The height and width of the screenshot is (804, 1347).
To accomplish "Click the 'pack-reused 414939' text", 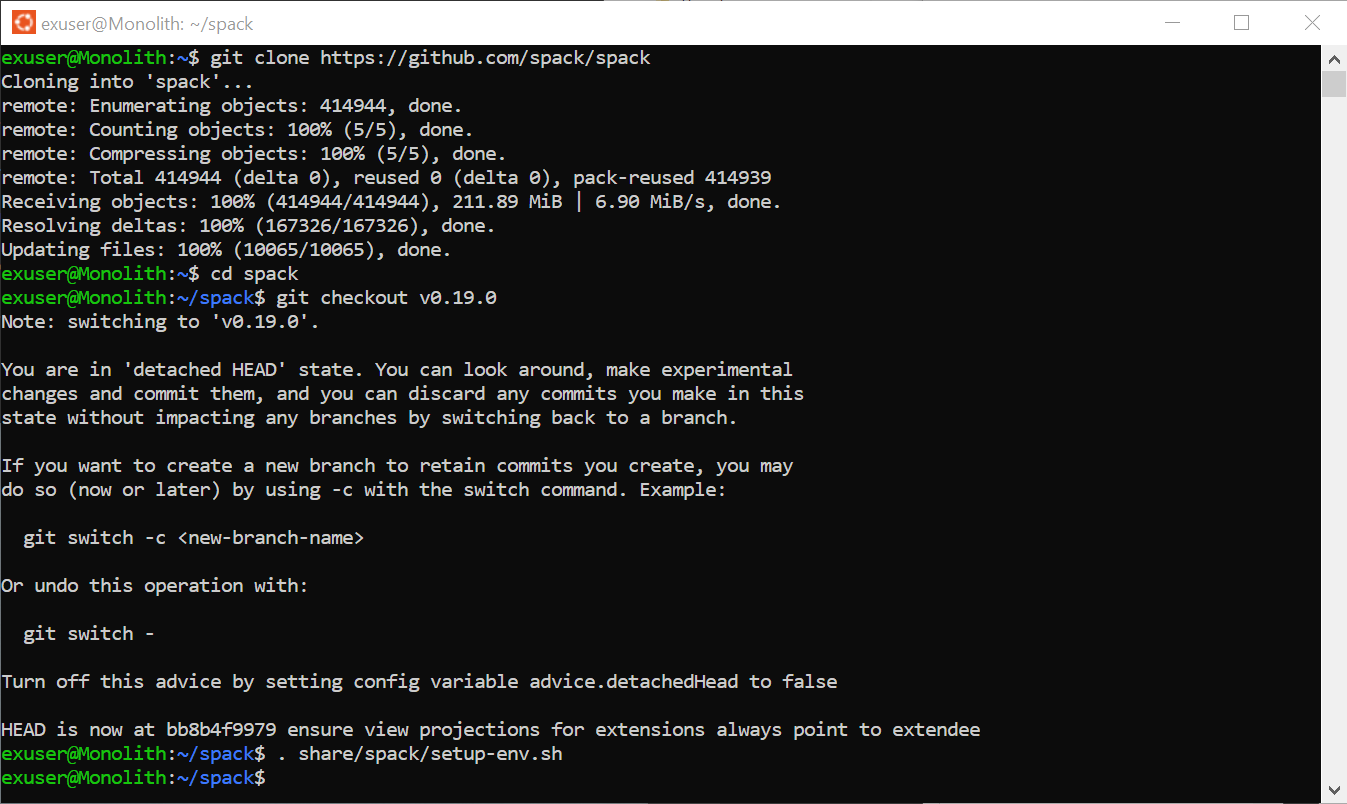I will [x=671, y=178].
